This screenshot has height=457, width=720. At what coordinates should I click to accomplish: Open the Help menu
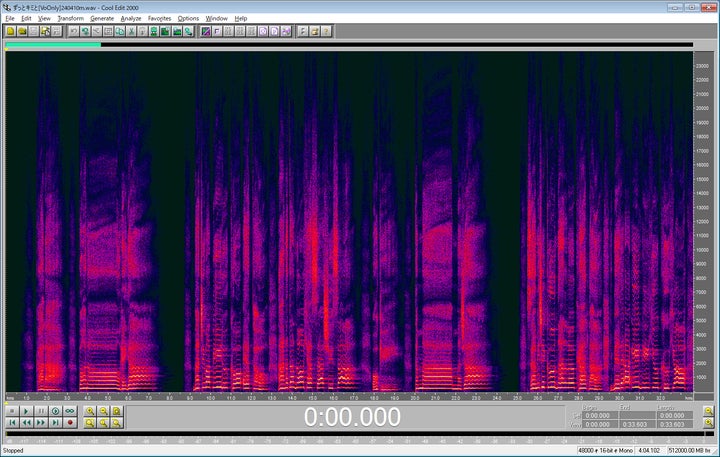click(241, 18)
